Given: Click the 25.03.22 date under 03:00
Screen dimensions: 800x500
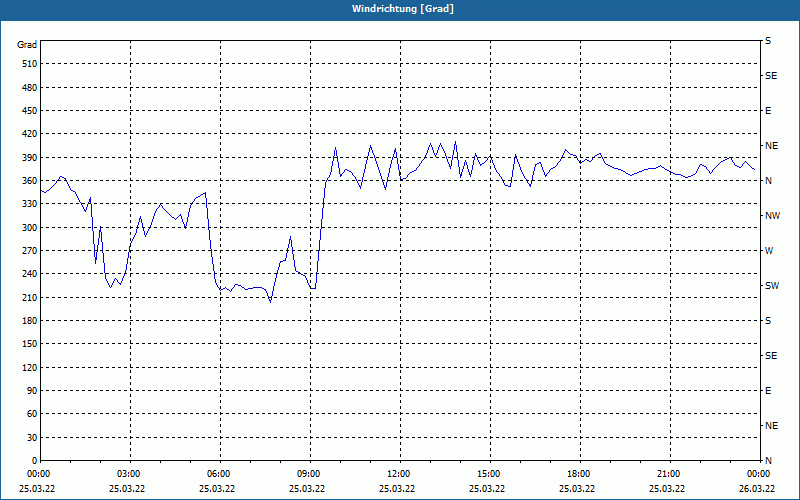Looking at the screenshot, I should click(x=127, y=489).
